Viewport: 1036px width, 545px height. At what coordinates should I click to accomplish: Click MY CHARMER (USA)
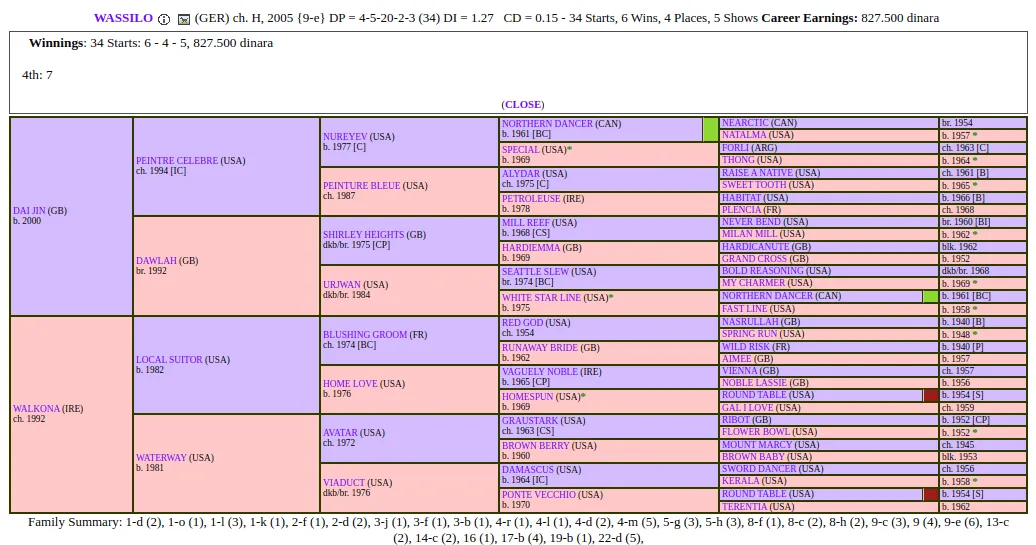pyautogui.click(x=753, y=283)
